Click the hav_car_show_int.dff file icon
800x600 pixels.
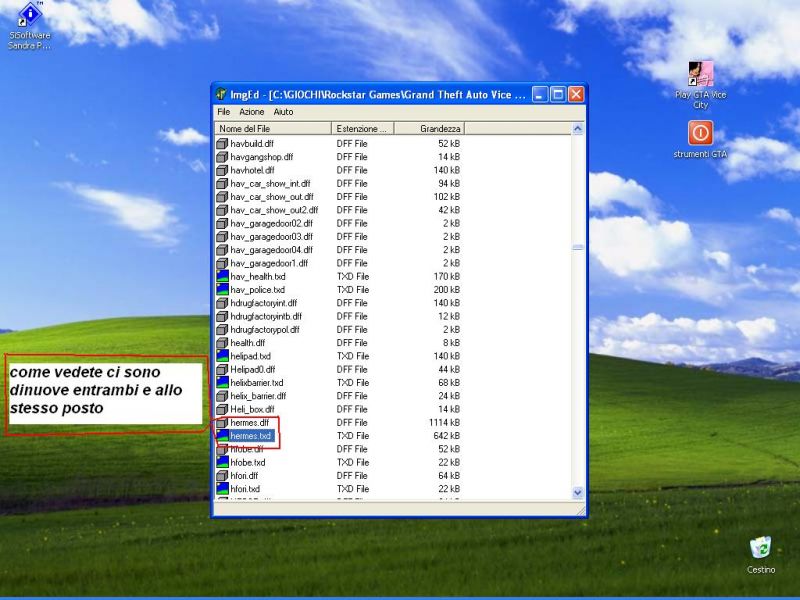coord(222,184)
